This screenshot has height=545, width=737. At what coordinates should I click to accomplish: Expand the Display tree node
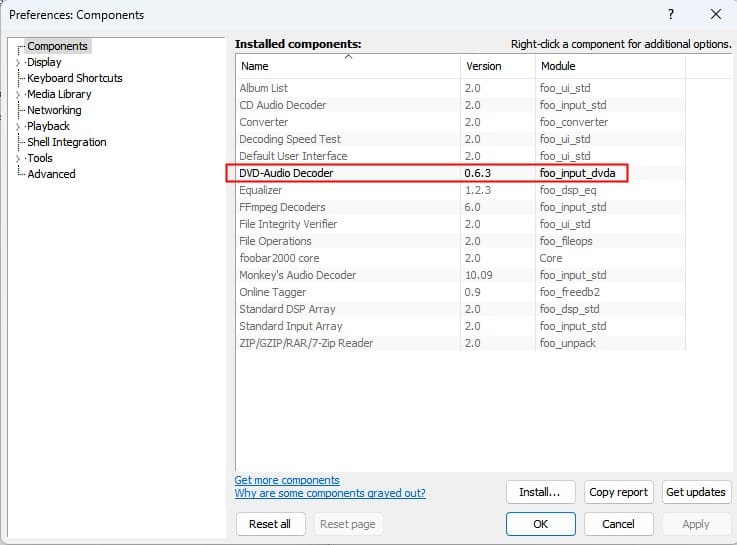pyautogui.click(x=18, y=62)
